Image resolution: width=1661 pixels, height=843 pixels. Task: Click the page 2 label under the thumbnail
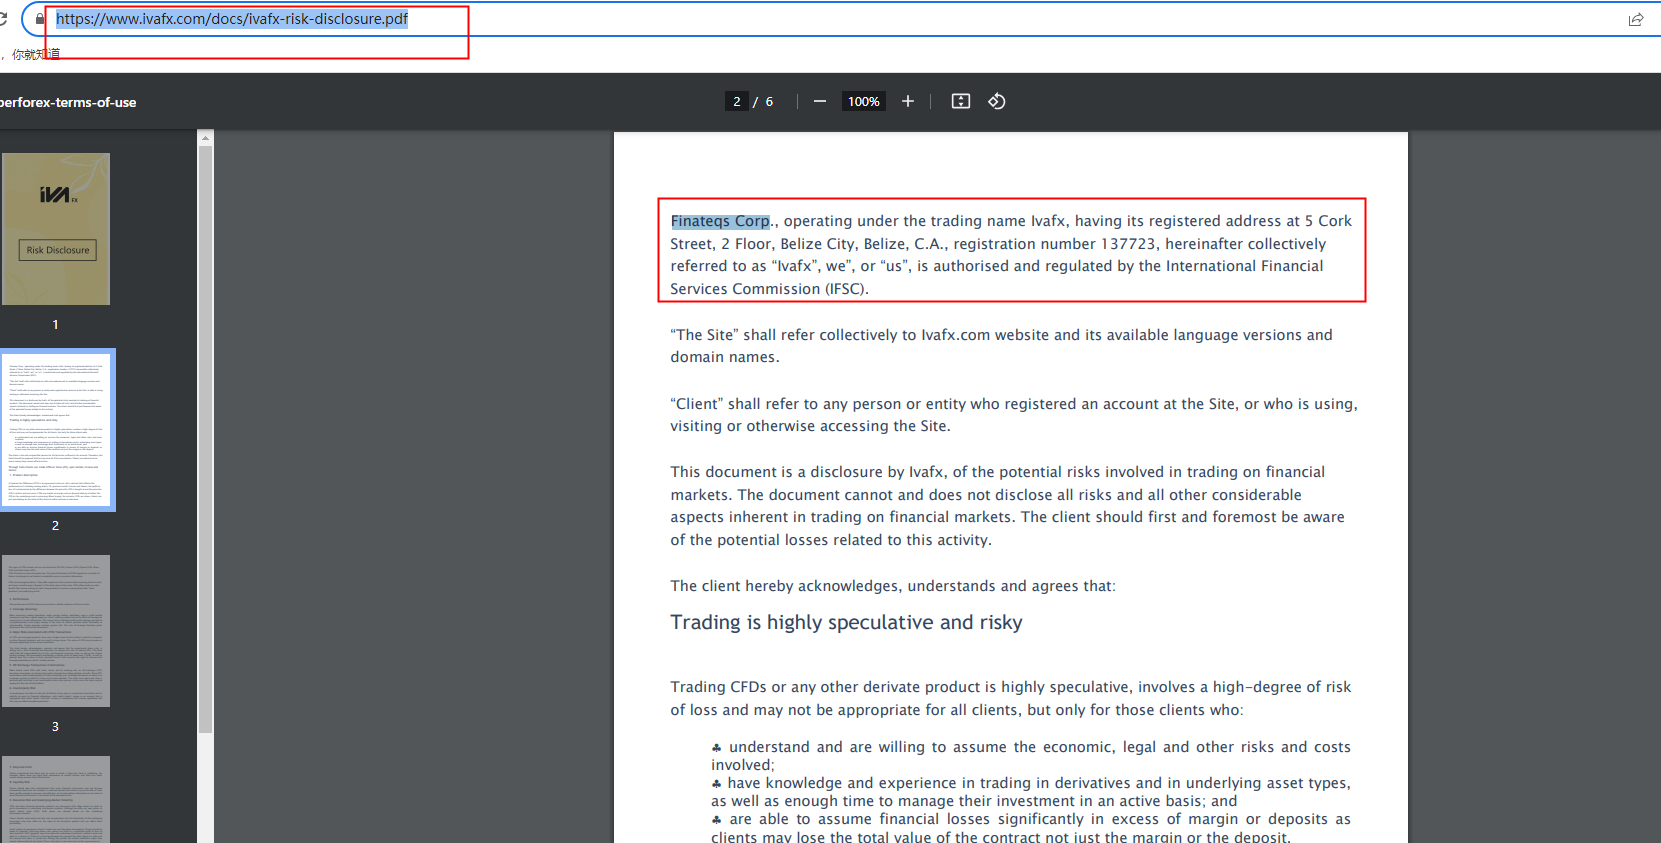click(55, 526)
